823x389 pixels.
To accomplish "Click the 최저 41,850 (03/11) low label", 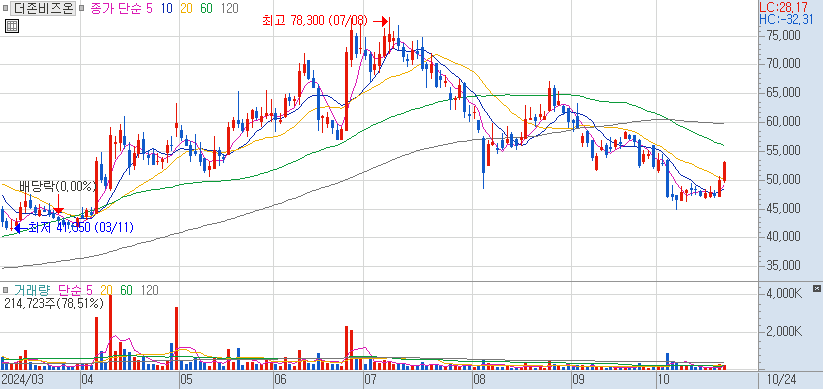I will click(x=80, y=228).
